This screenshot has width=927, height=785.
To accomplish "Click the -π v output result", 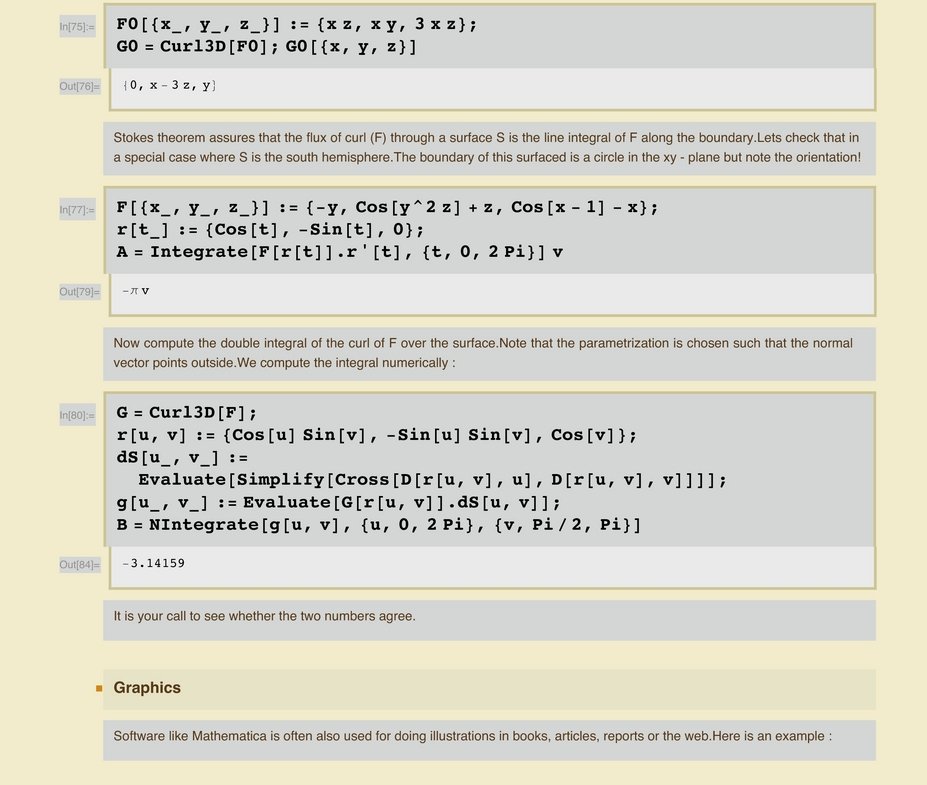I will pos(136,291).
